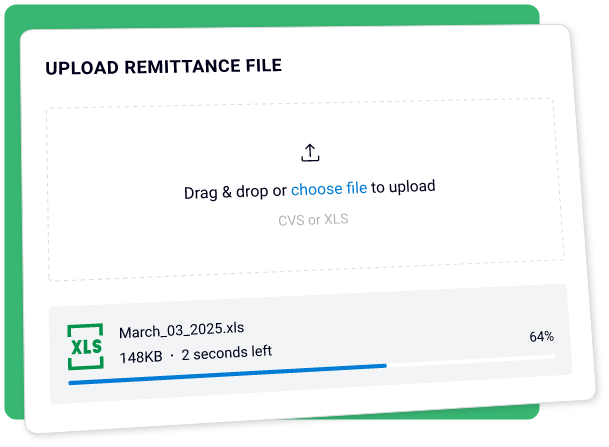Click the CVS or XLS format hint
This screenshot has height=447, width=609.
click(x=313, y=218)
